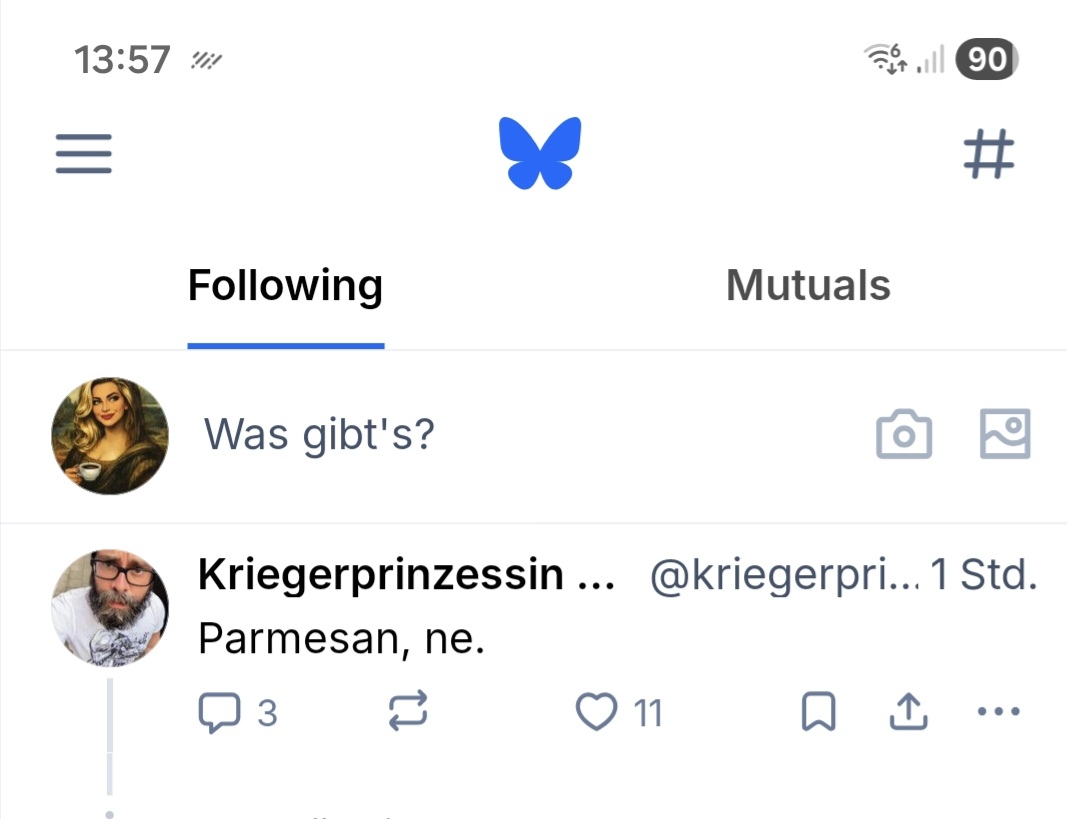Share the Kriegerprinzessin post
Viewport: 1067px width, 819px height.
click(x=908, y=712)
